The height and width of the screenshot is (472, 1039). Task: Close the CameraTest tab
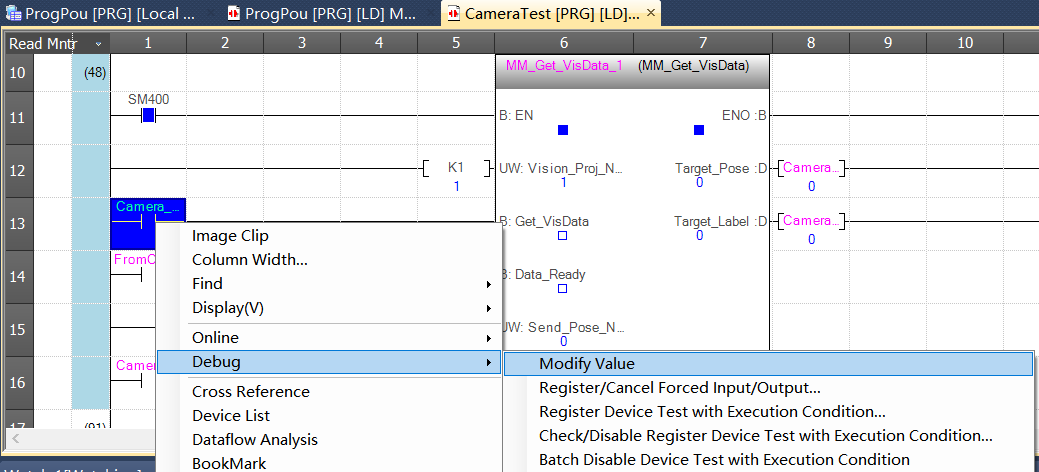[x=651, y=13]
